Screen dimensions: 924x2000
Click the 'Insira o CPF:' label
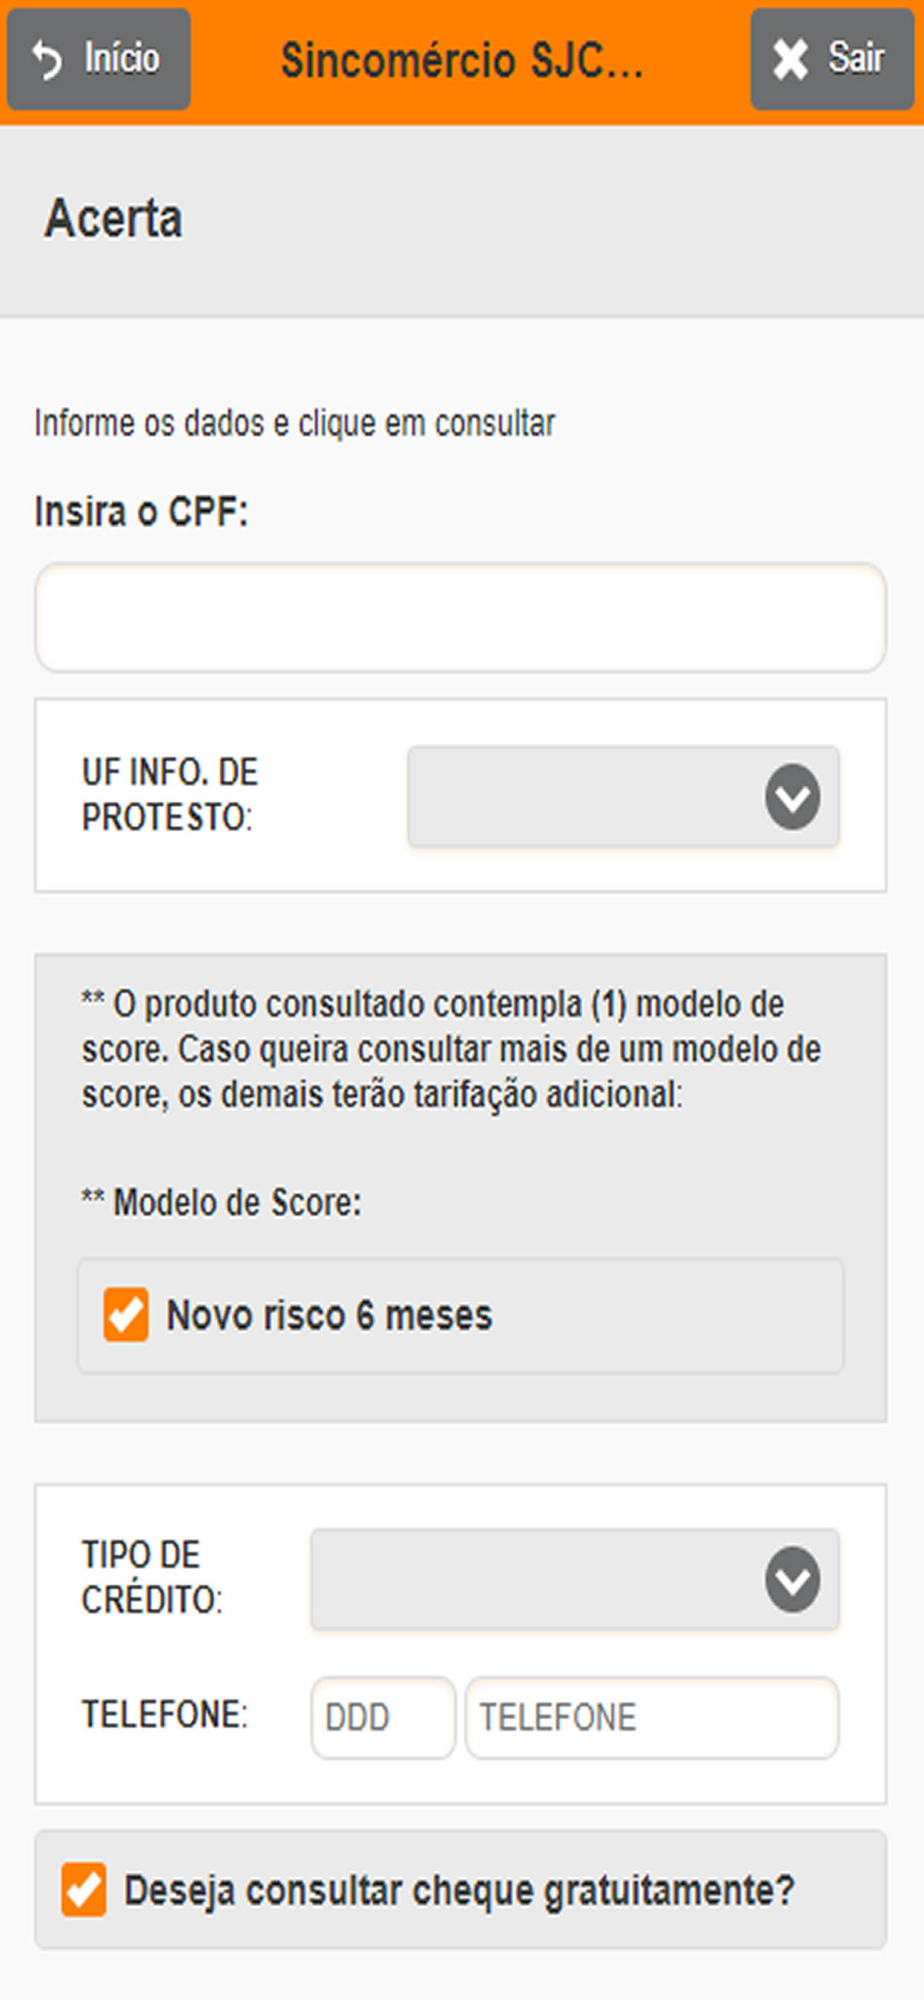pyautogui.click(x=141, y=512)
